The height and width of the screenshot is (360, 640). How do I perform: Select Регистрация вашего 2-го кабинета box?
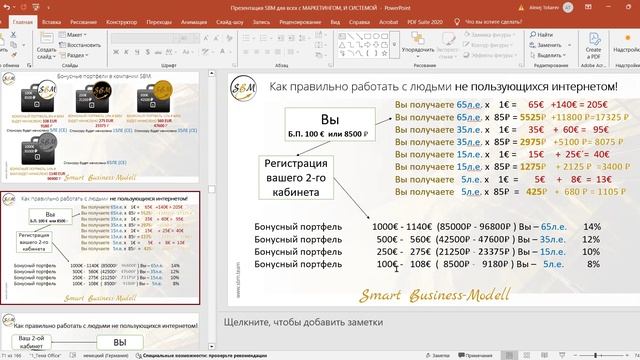(296, 178)
